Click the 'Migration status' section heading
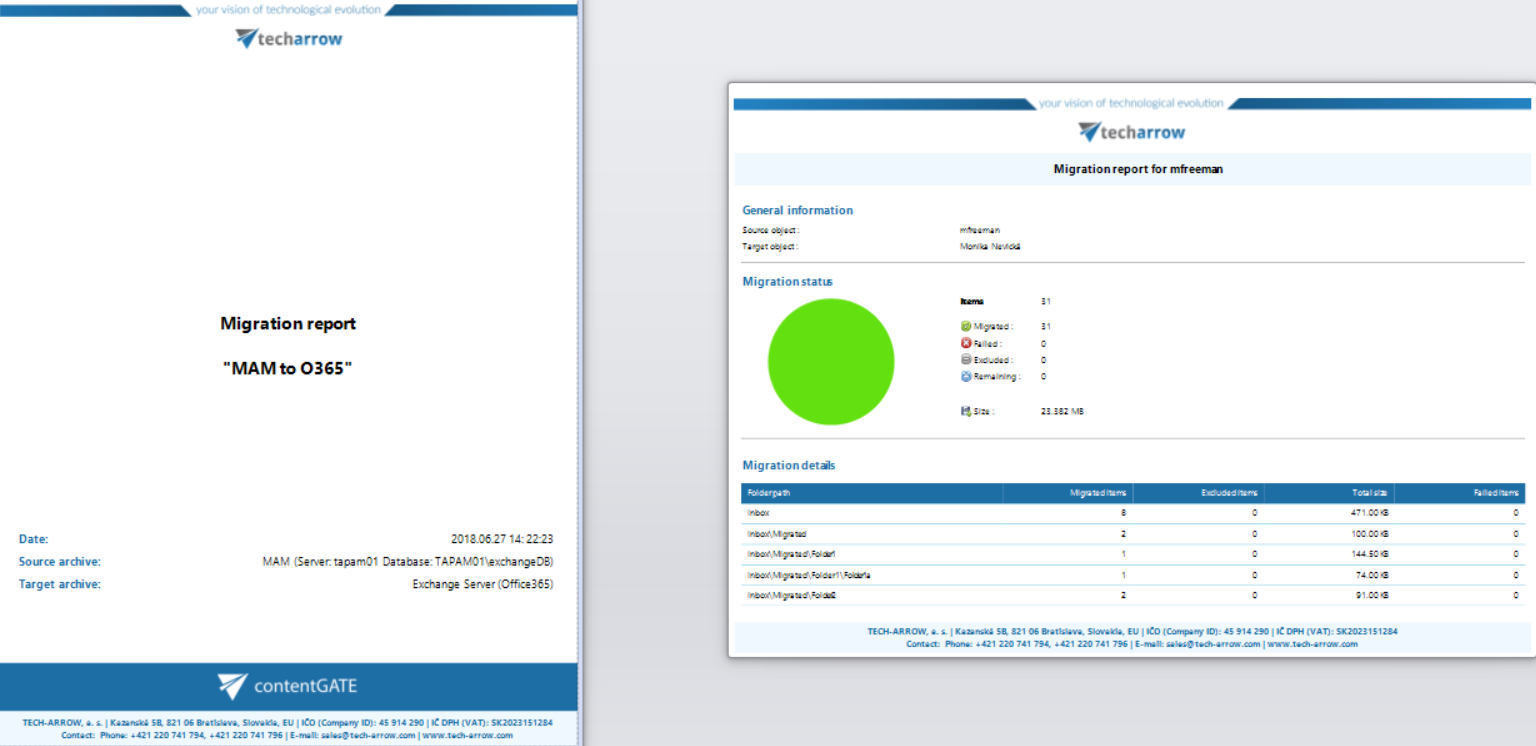The width and height of the screenshot is (1536, 746). pyautogui.click(x=787, y=282)
